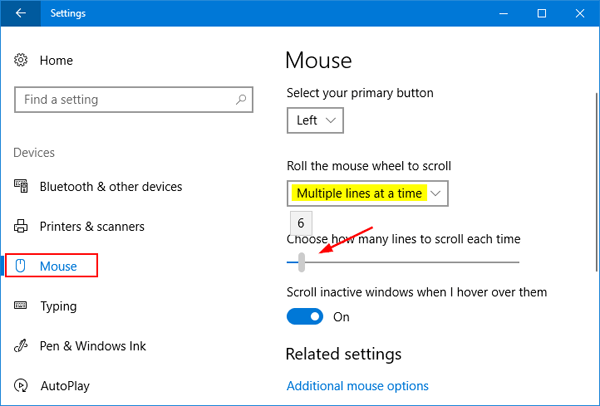This screenshot has width=600, height=406.
Task: Go to Settings Home
Action: click(56, 61)
